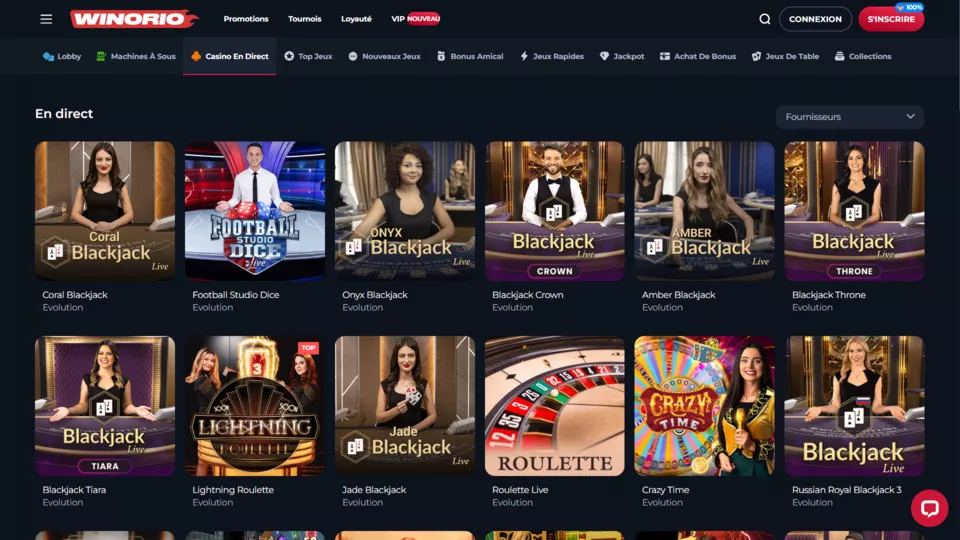The width and height of the screenshot is (960, 540).
Task: Click the Collections stack icon
Action: (839, 56)
